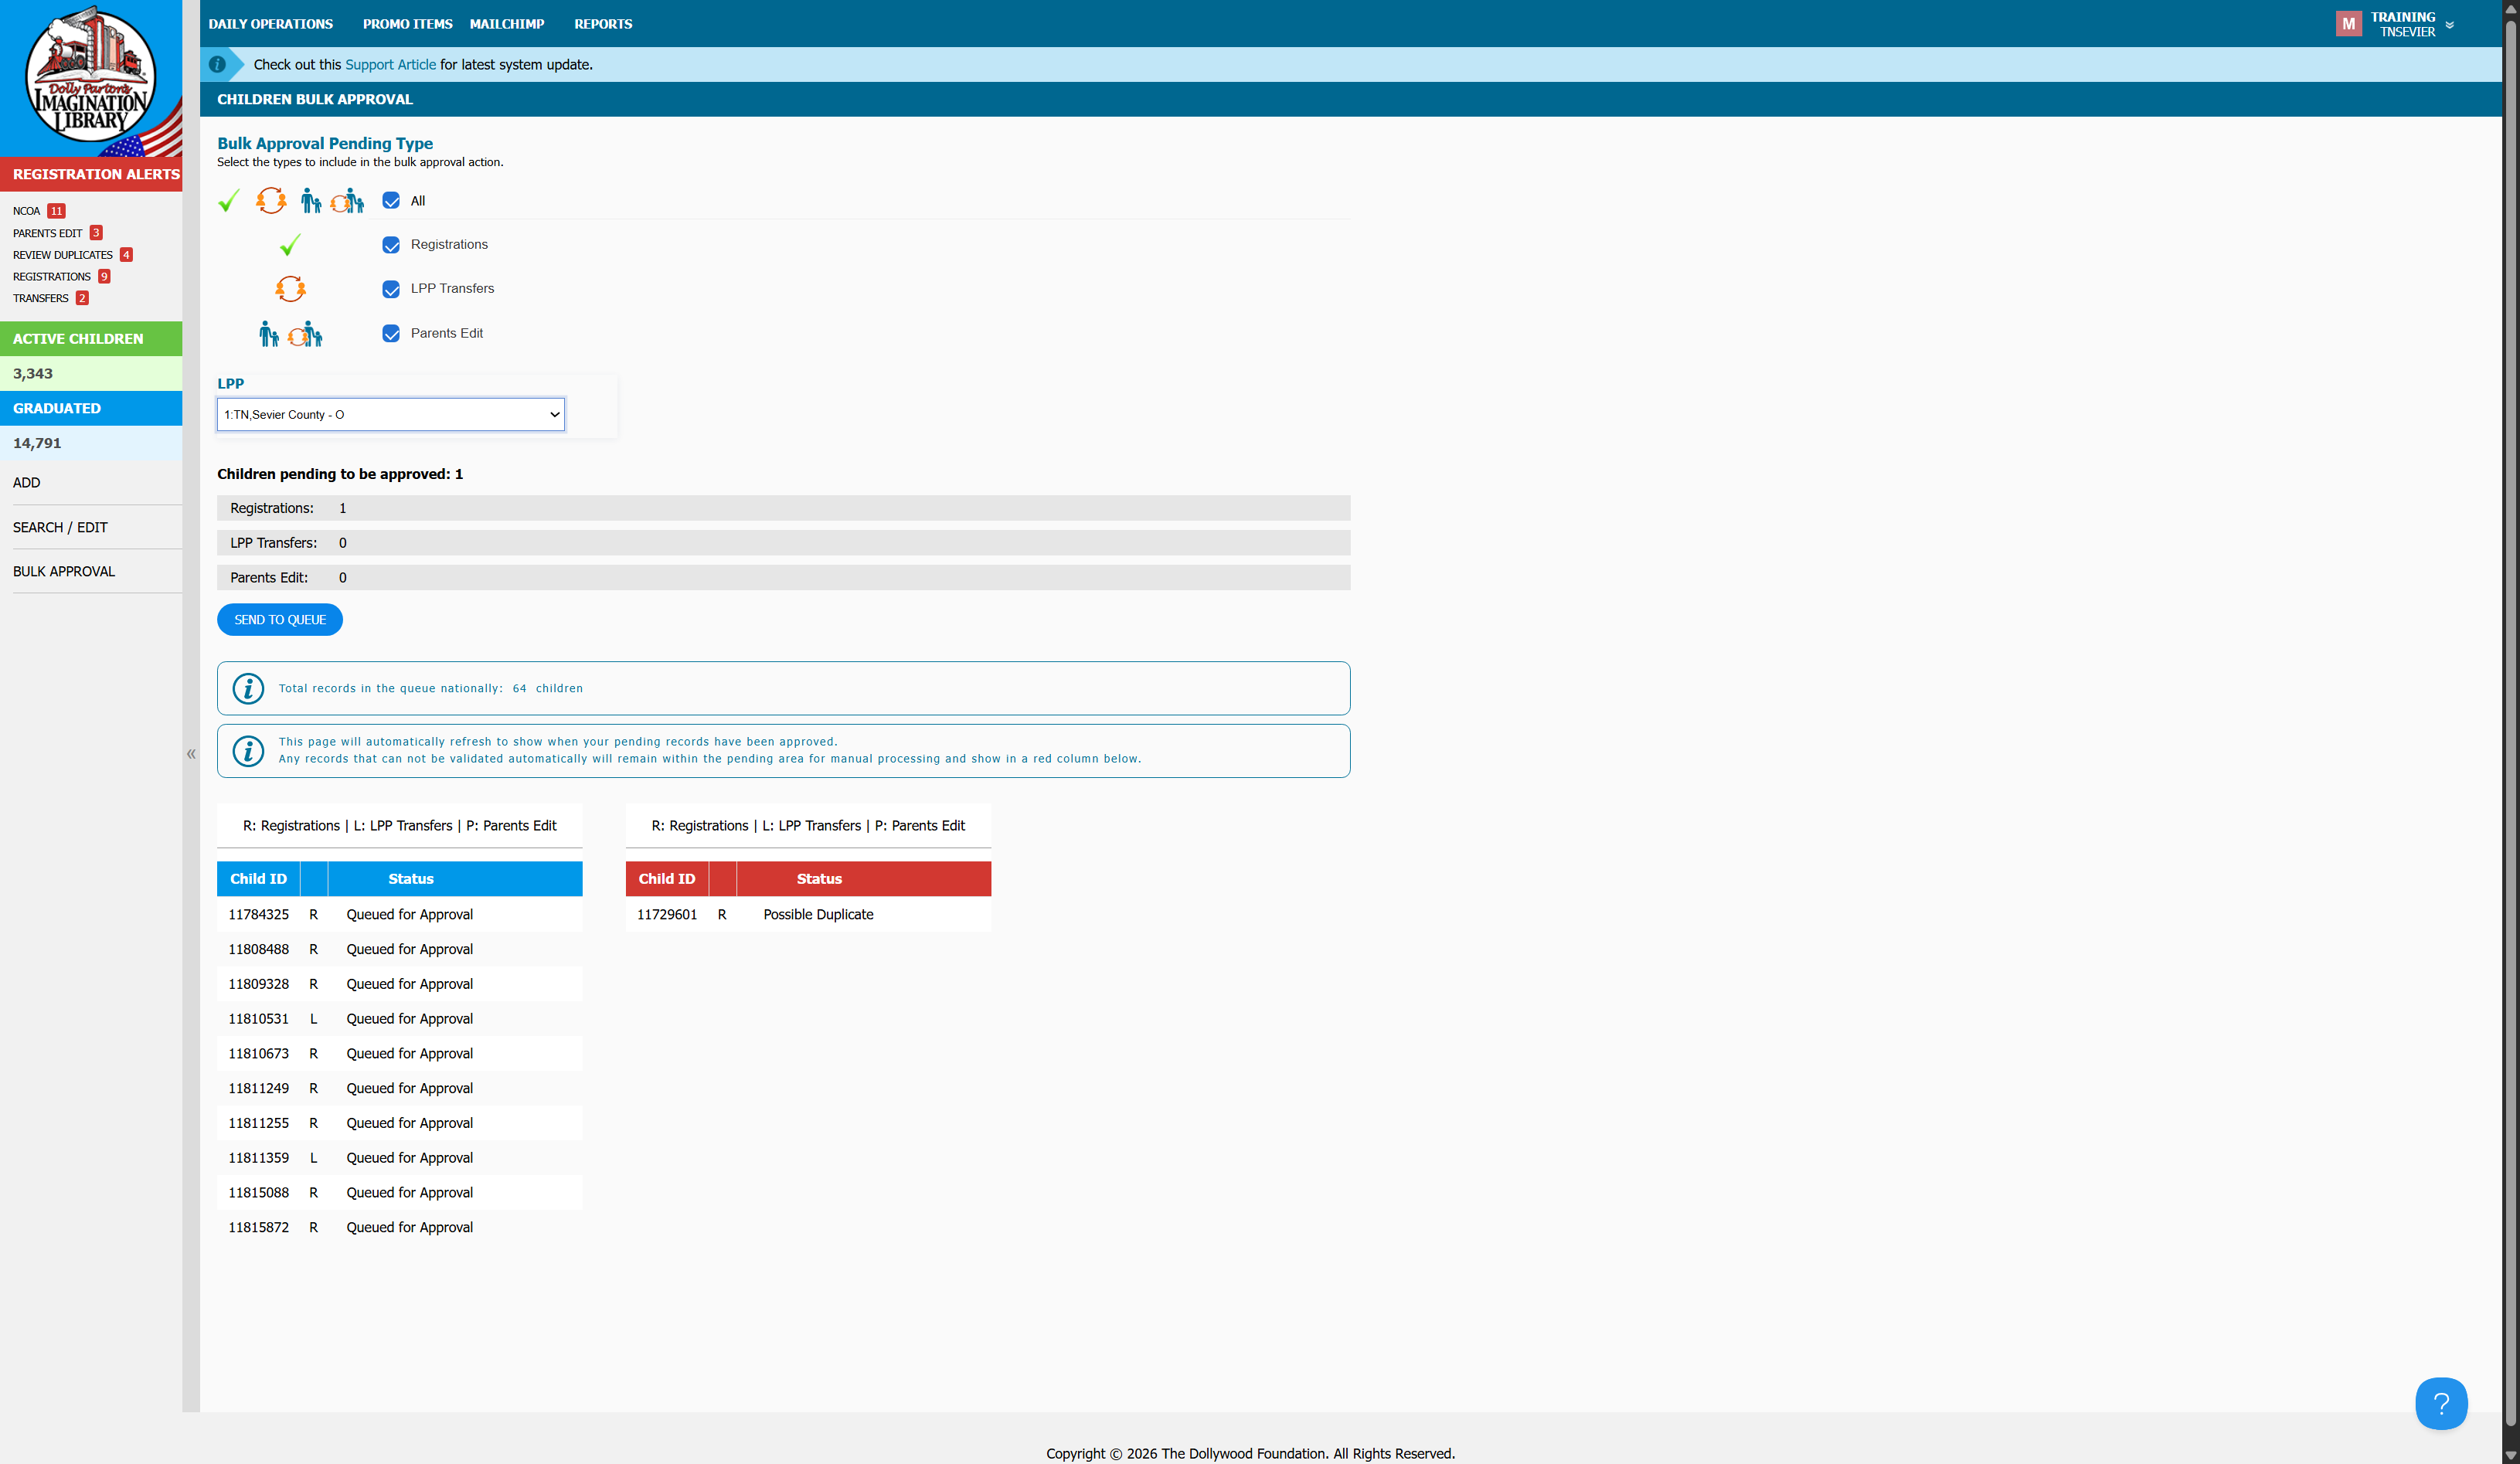Open the LPP Sevier County dropdown

pos(391,414)
